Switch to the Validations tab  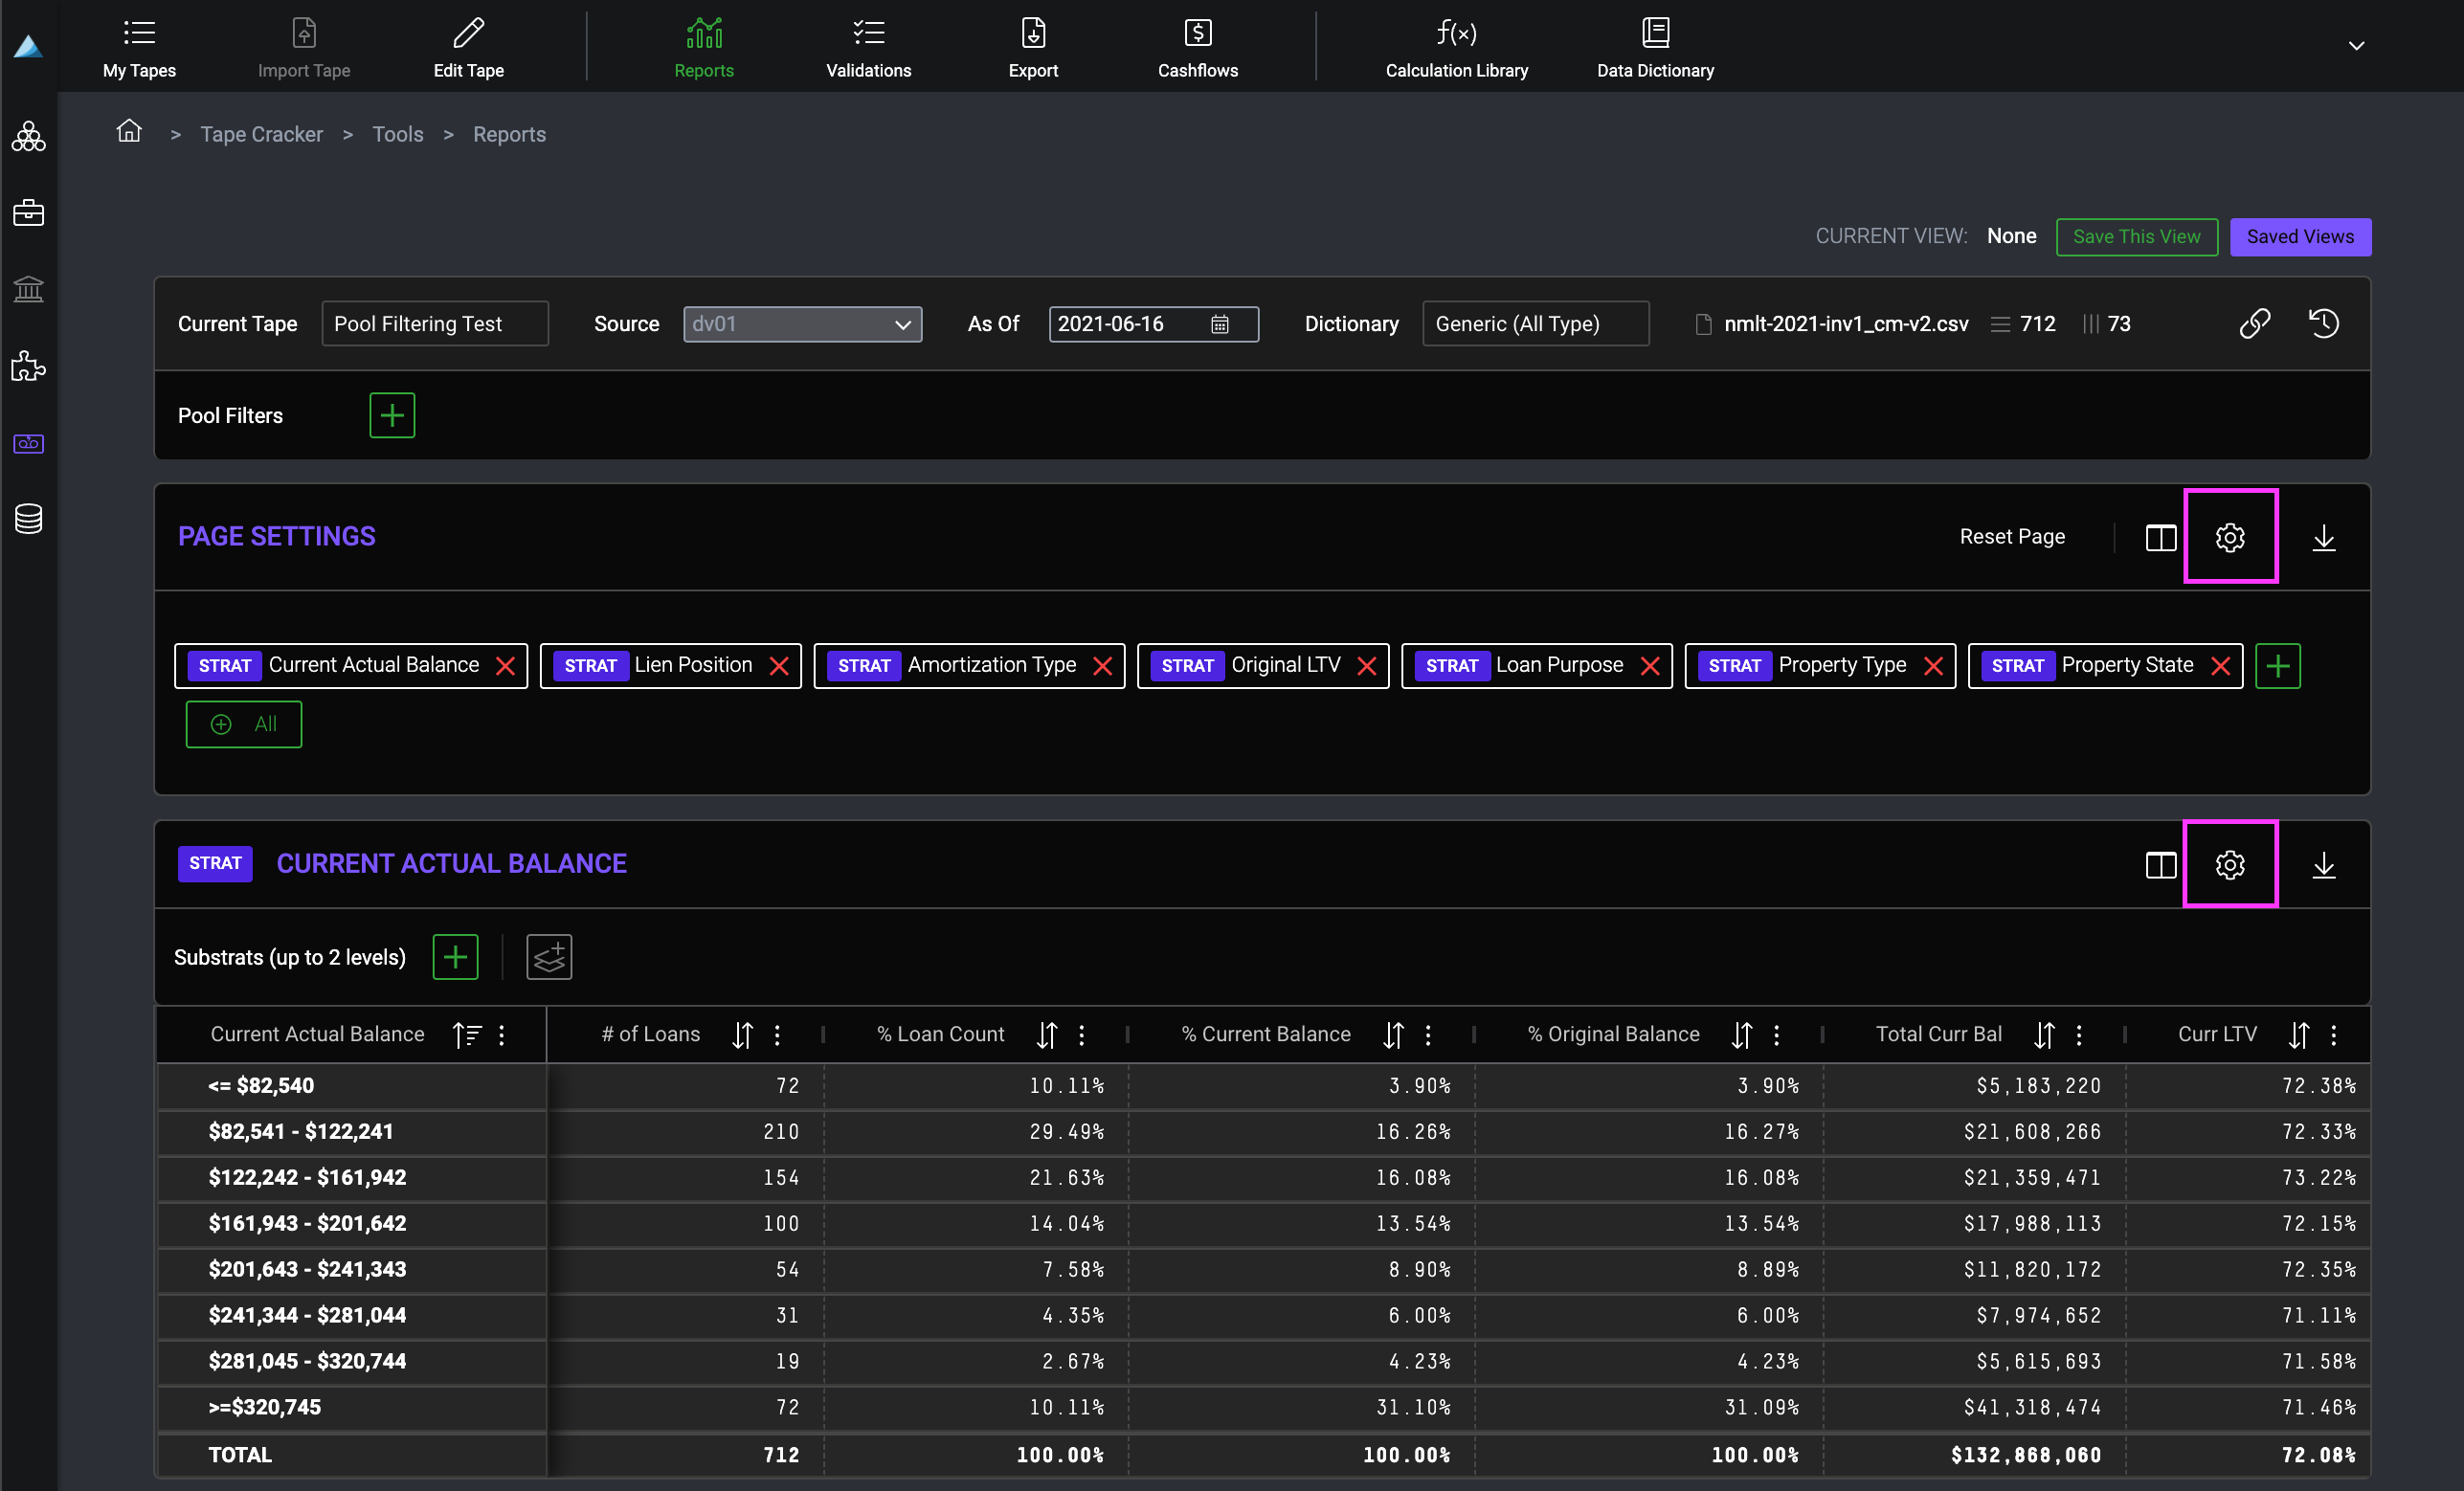tap(868, 47)
